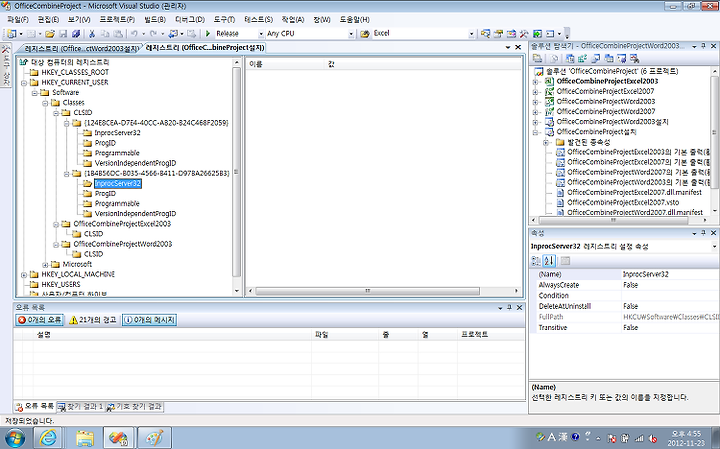The height and width of the screenshot is (449, 720).
Task: Click the Open File toolbar icon
Action: tap(50, 34)
